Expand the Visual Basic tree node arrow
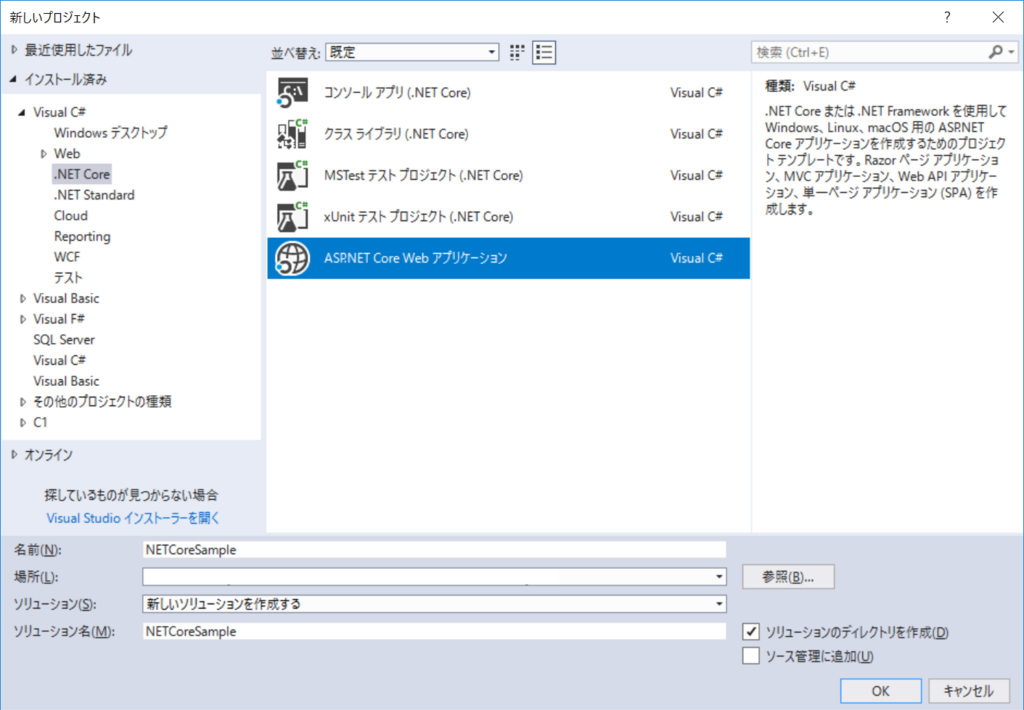The height and width of the screenshot is (710, 1024). click(x=23, y=299)
